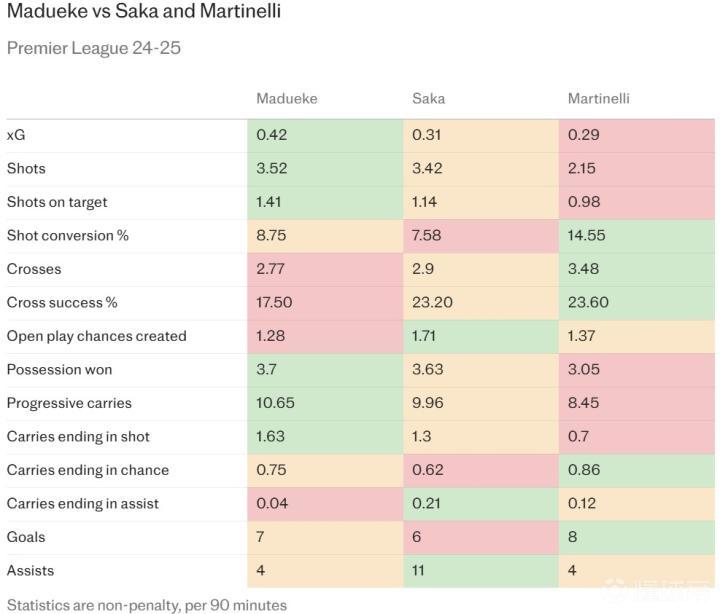Select the Shot conversion % row label
The width and height of the screenshot is (720, 614).
[68, 236]
